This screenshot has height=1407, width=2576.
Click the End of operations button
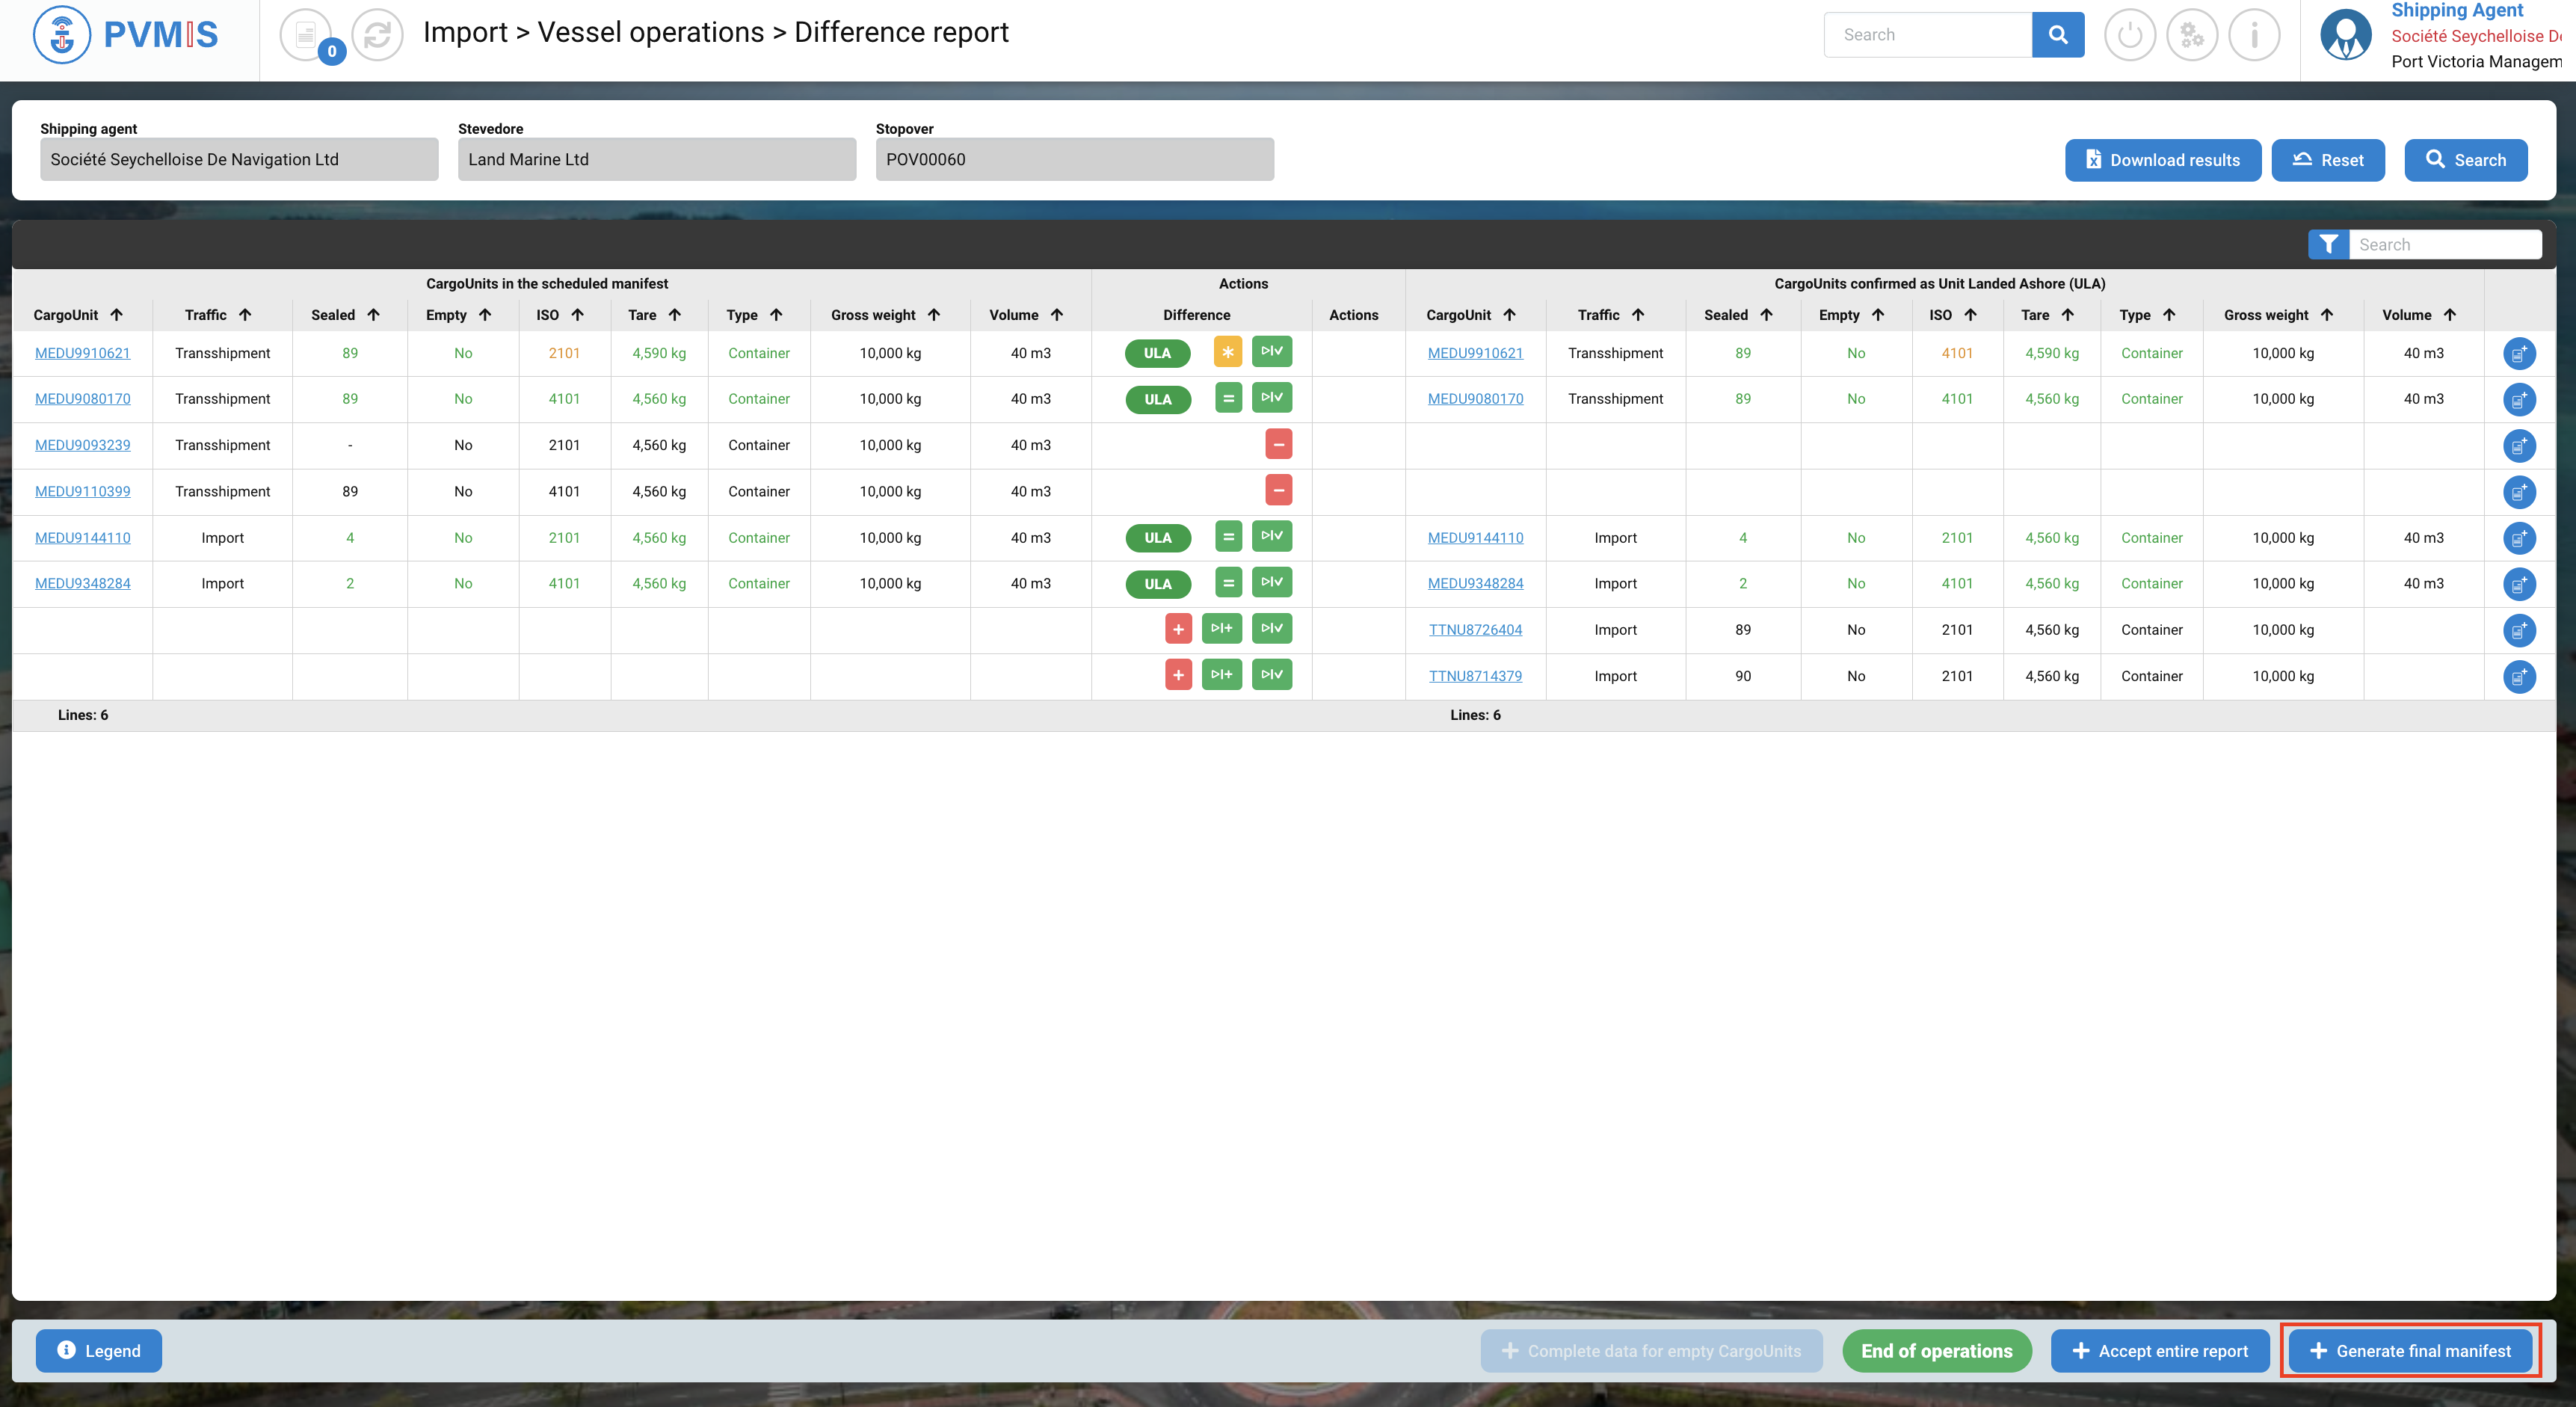[x=1936, y=1351]
